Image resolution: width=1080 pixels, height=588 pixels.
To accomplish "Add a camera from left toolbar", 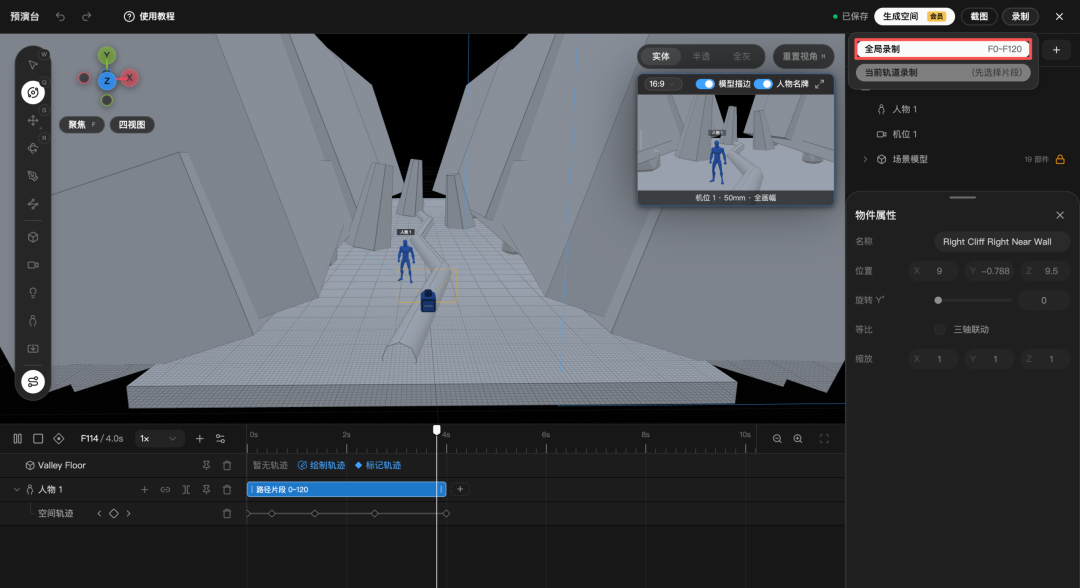I will click(32, 265).
